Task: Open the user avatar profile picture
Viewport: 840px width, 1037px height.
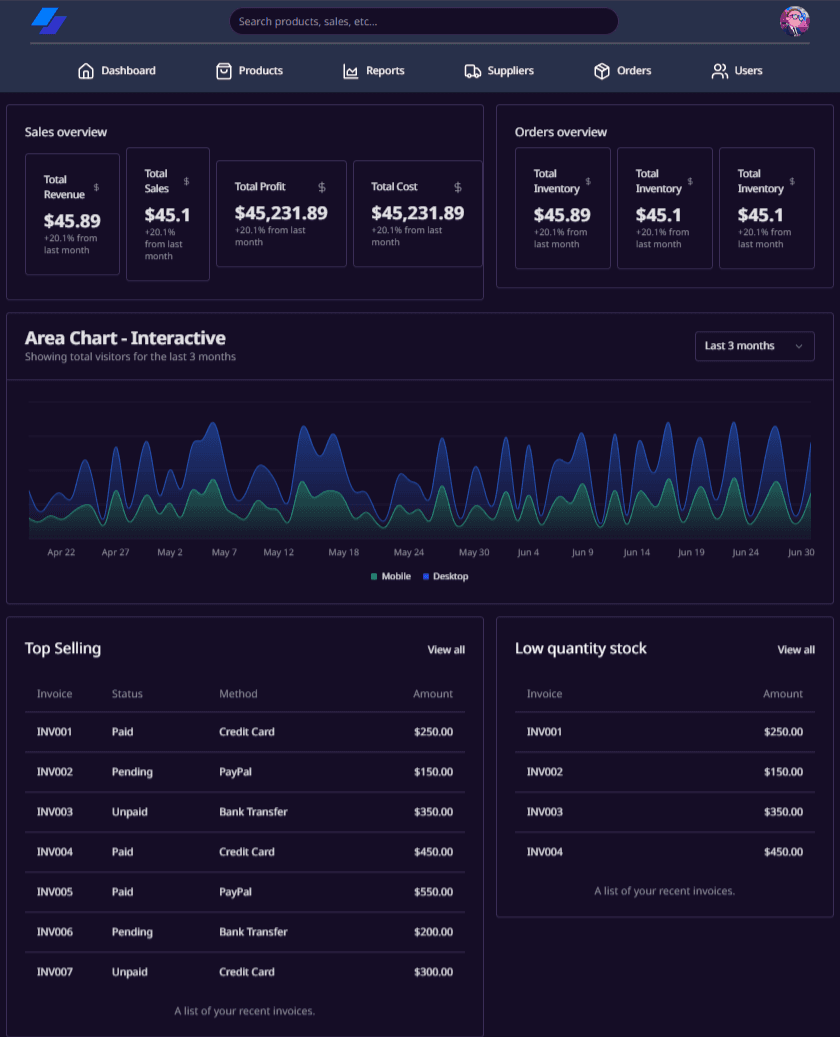Action: tap(794, 21)
